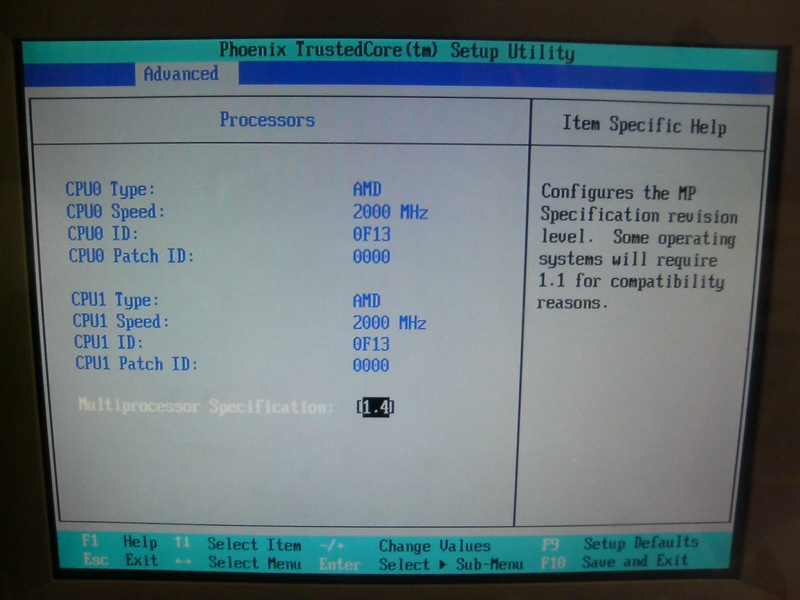Click the help text about MP Specification
The height and width of the screenshot is (600, 800).
pos(639,247)
